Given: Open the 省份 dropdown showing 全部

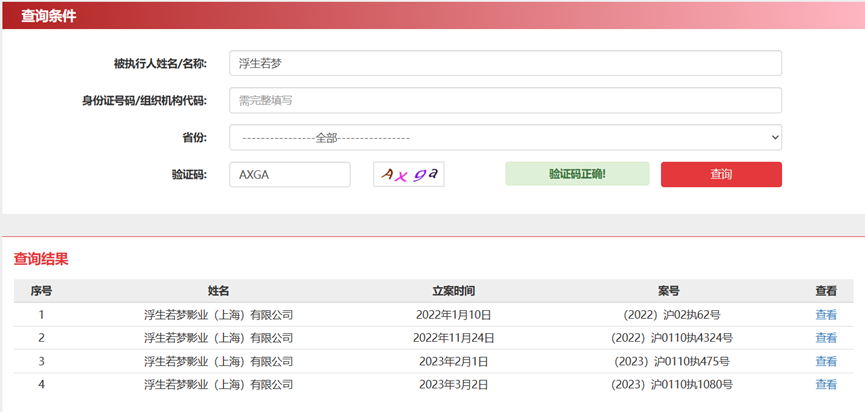Looking at the screenshot, I should (505, 137).
